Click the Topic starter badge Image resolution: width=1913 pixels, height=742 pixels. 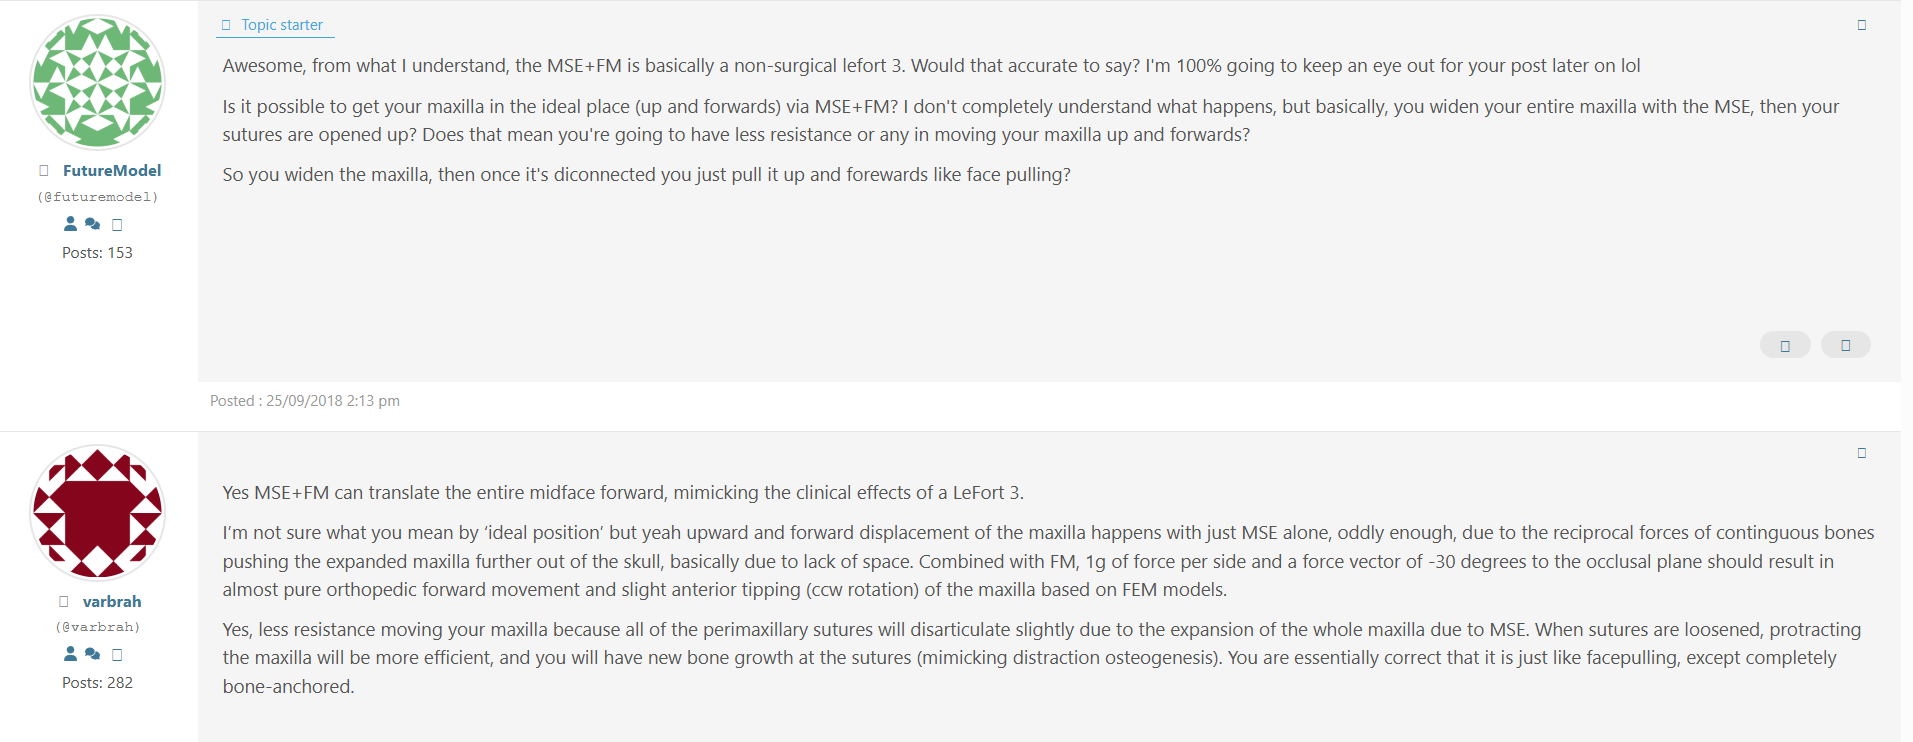coord(275,25)
